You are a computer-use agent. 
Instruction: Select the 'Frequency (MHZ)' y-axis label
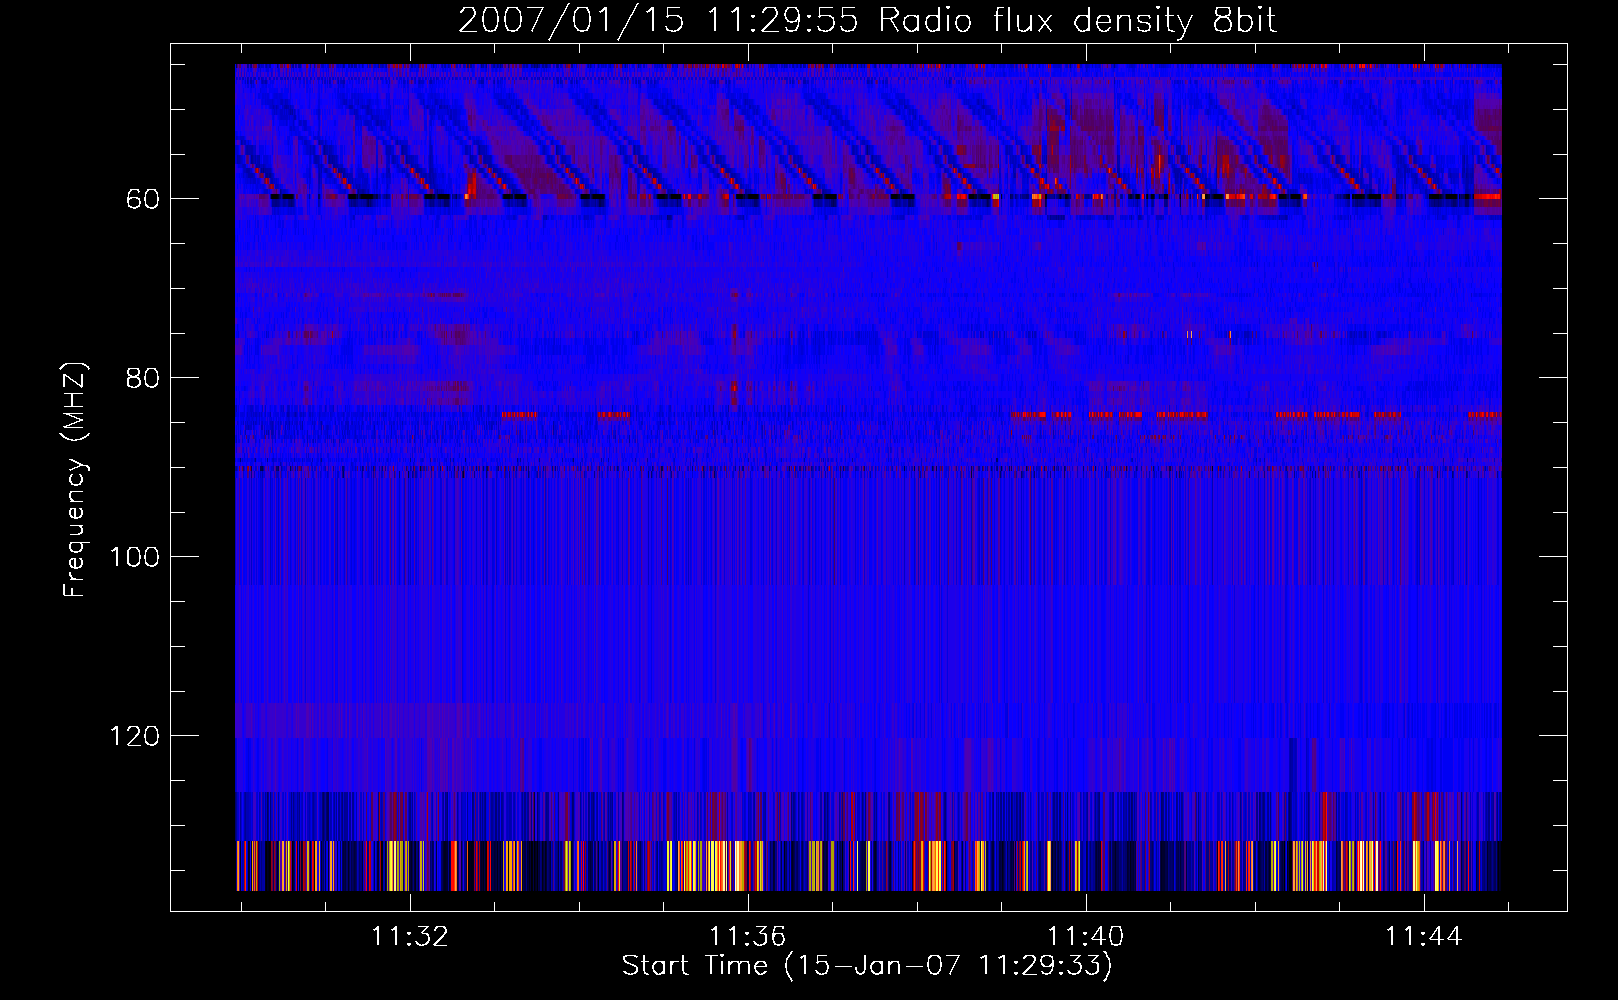[x=76, y=480]
